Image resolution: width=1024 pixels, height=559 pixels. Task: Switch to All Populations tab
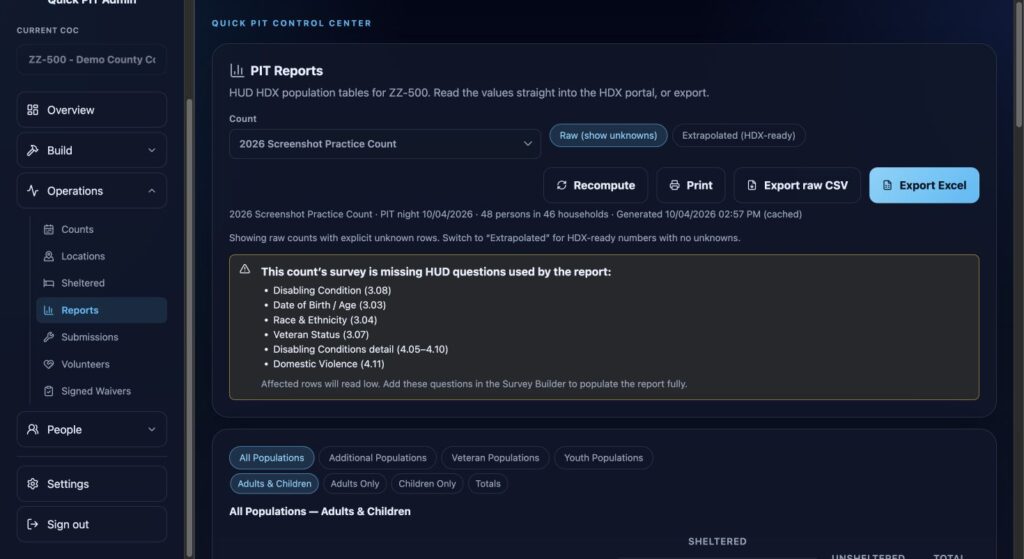272,458
